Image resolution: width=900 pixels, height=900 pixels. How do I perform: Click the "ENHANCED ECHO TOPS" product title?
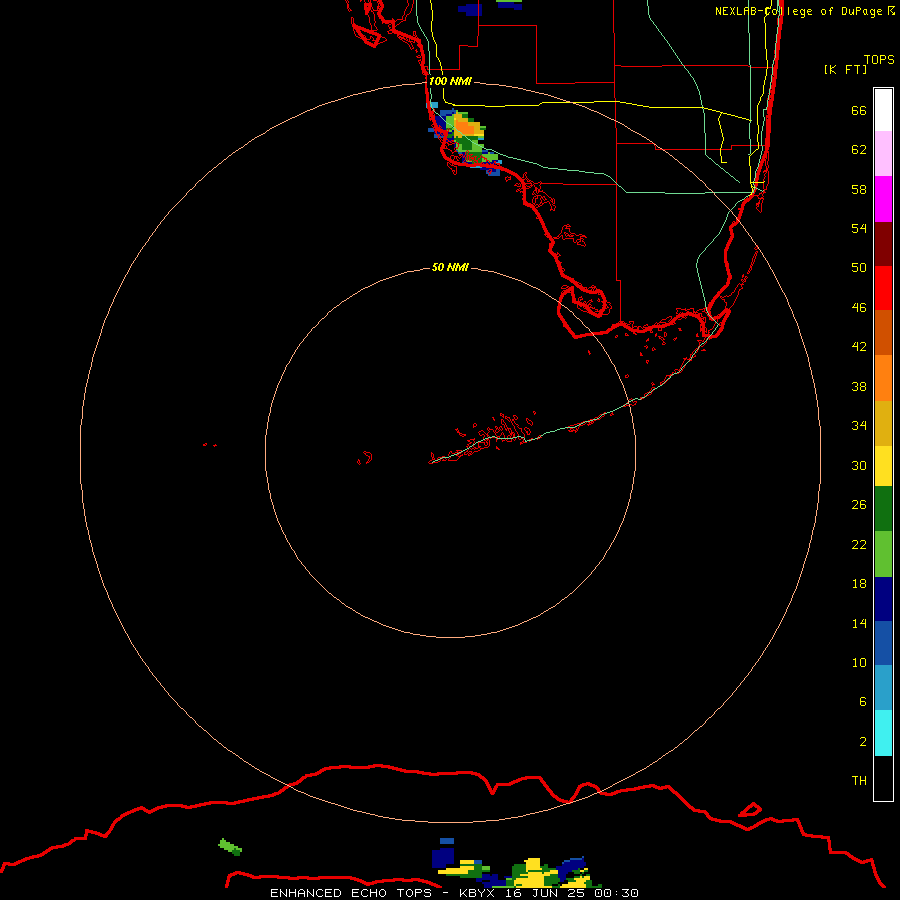[x=351, y=893]
